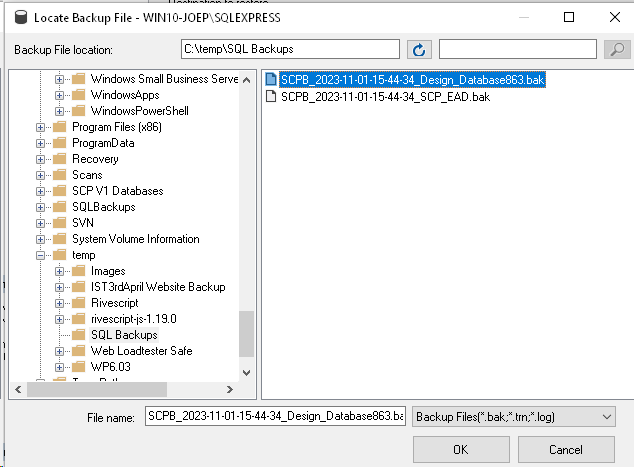Click the Design_Database863.bak file icon
This screenshot has height=467, width=634.
[271, 79]
